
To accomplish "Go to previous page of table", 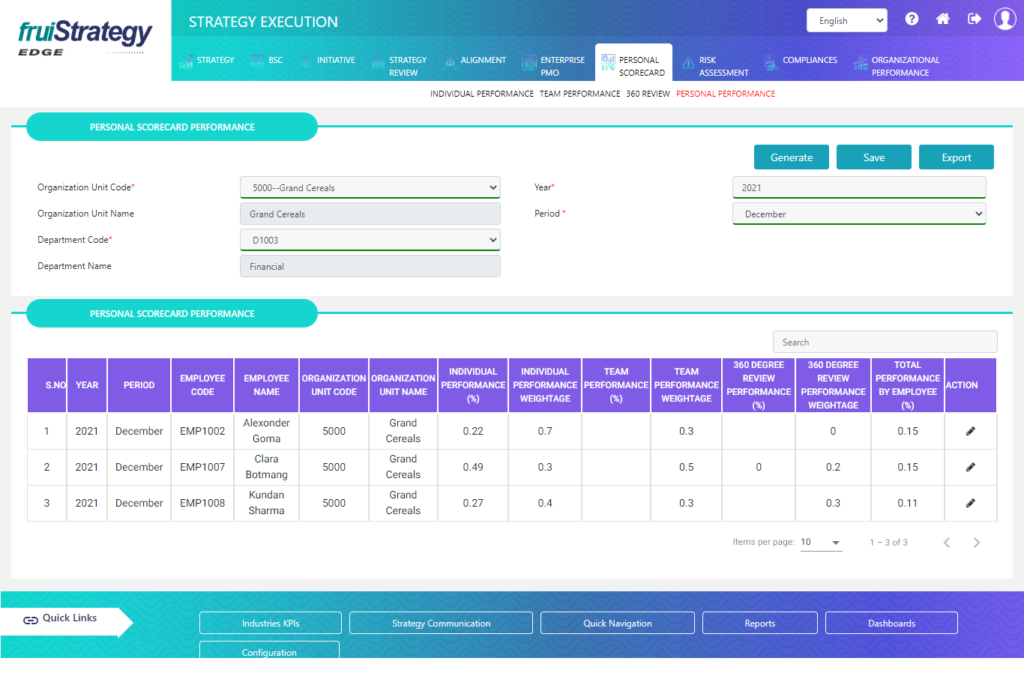I will click(946, 542).
